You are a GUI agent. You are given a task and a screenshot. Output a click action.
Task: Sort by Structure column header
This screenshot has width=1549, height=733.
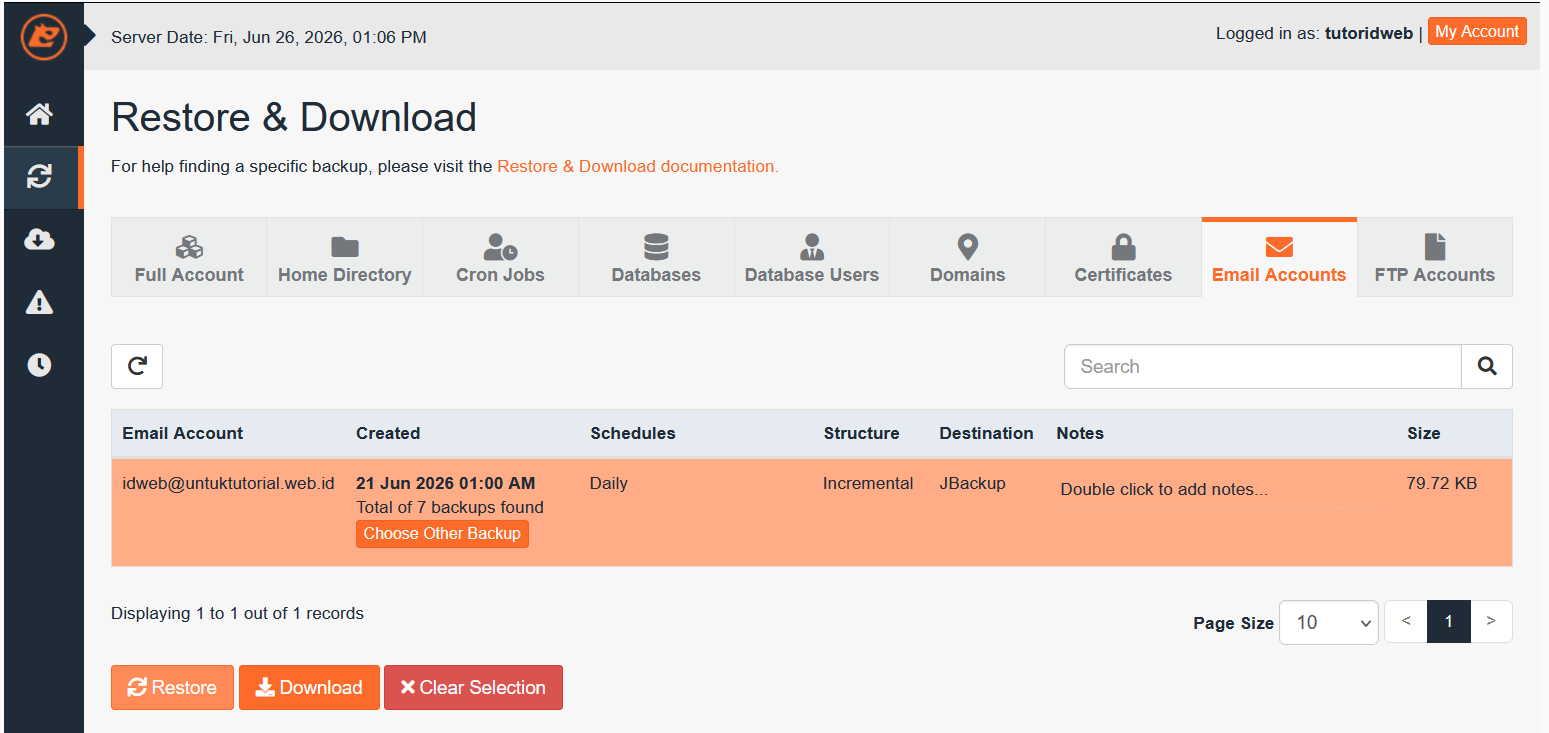tap(861, 433)
